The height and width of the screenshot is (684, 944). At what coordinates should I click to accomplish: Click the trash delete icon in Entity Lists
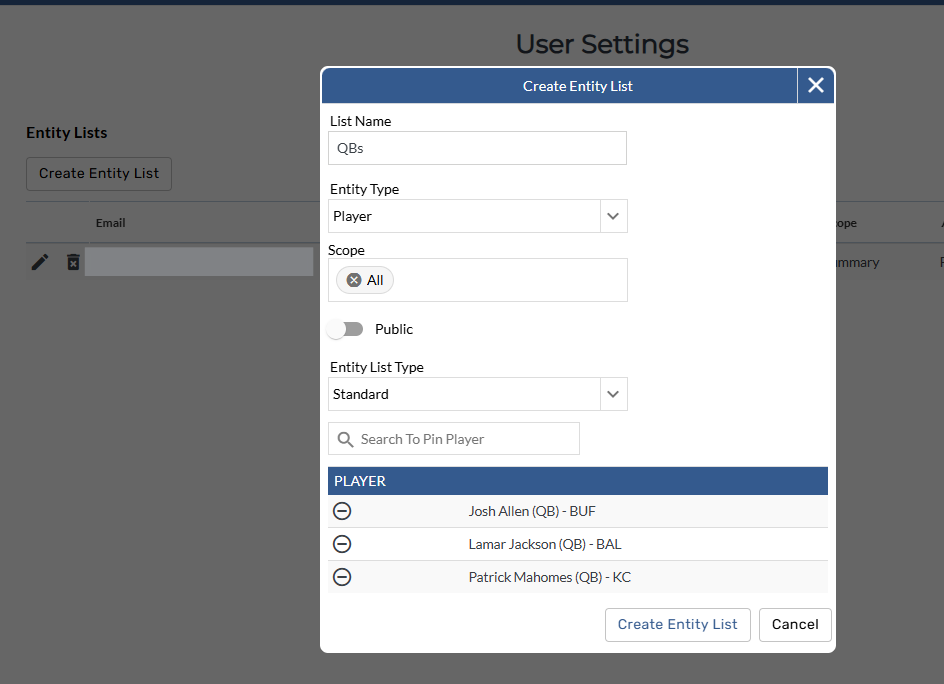(73, 262)
